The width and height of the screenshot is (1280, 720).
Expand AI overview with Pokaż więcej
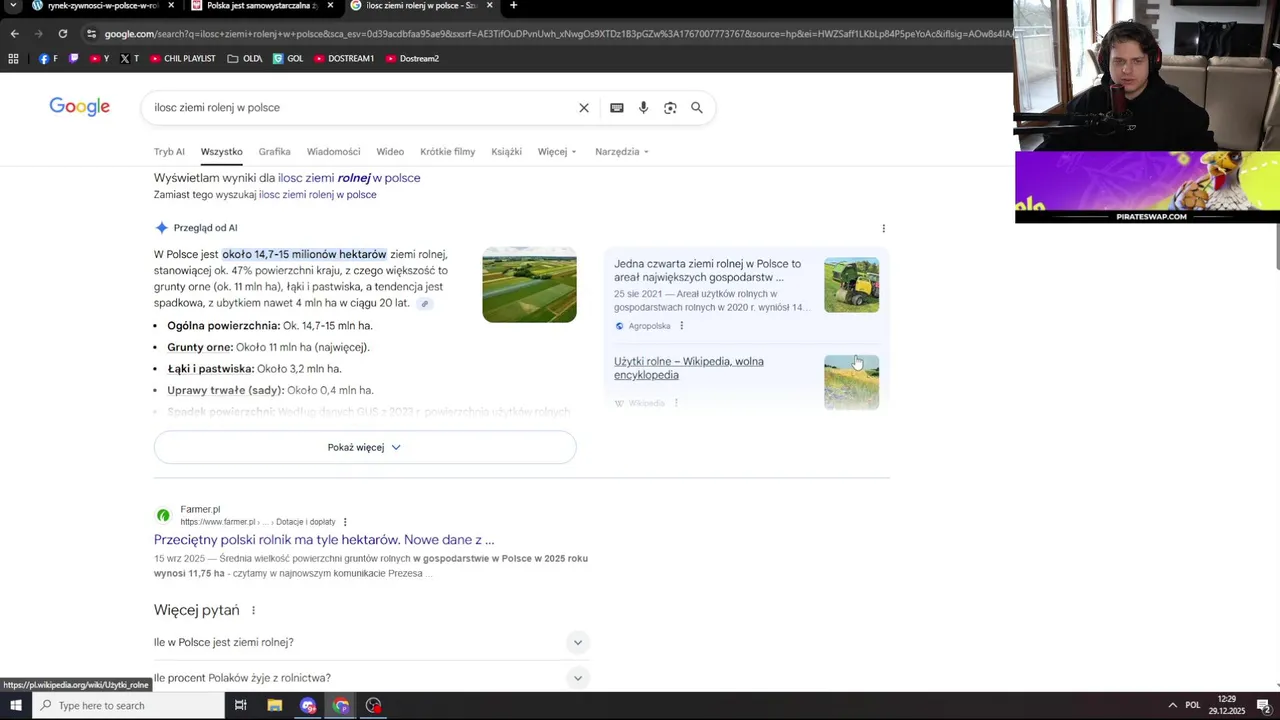coord(365,448)
